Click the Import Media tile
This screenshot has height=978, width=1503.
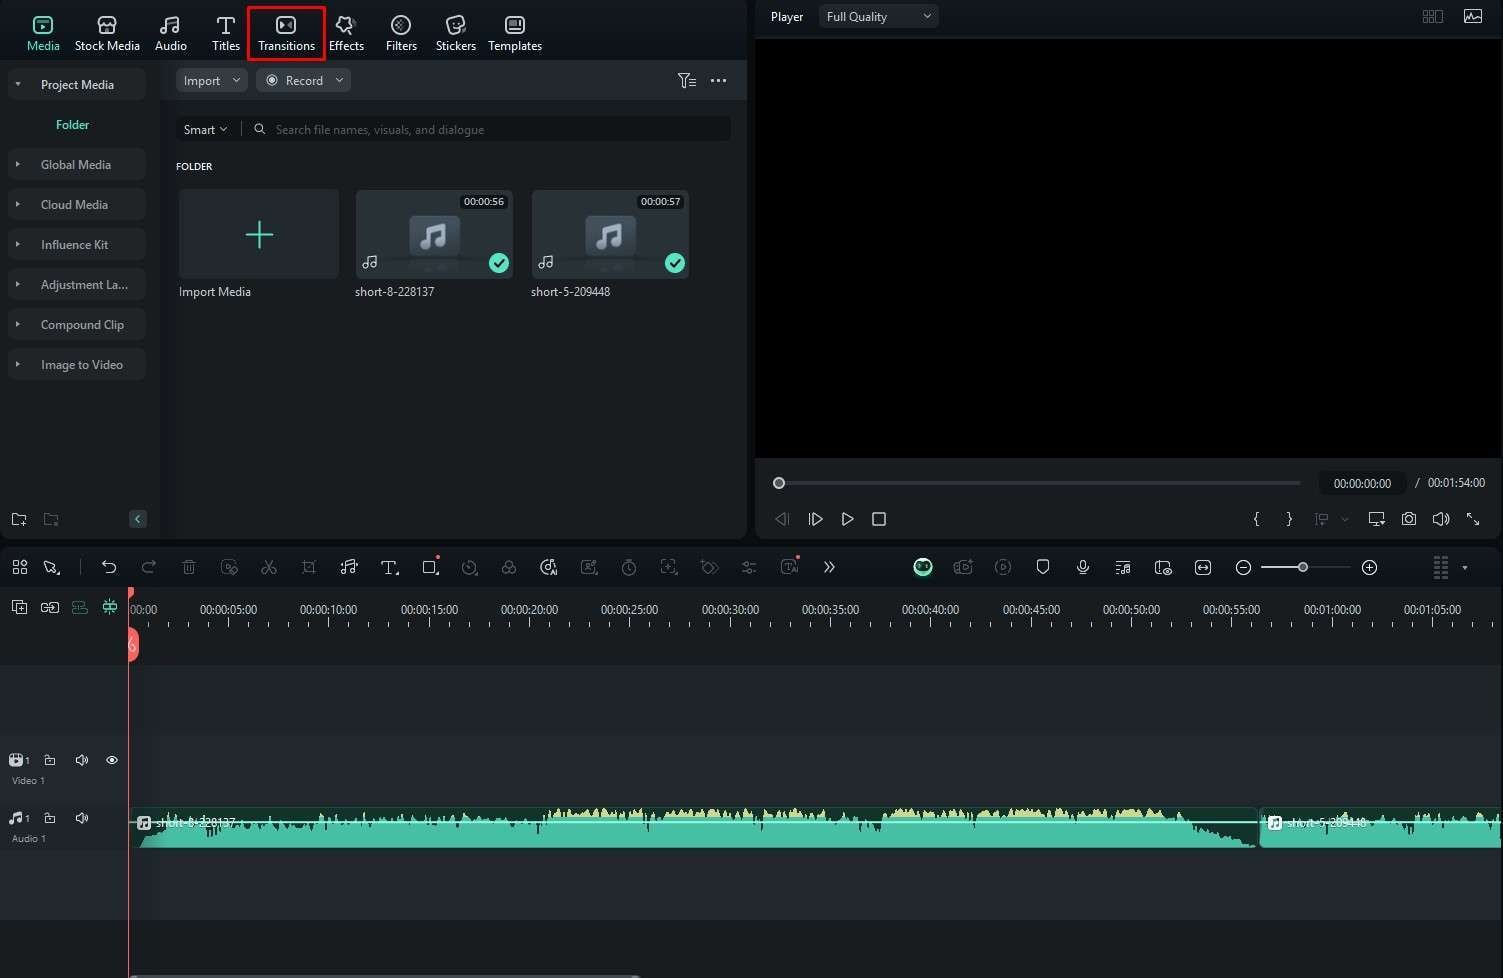(259, 234)
